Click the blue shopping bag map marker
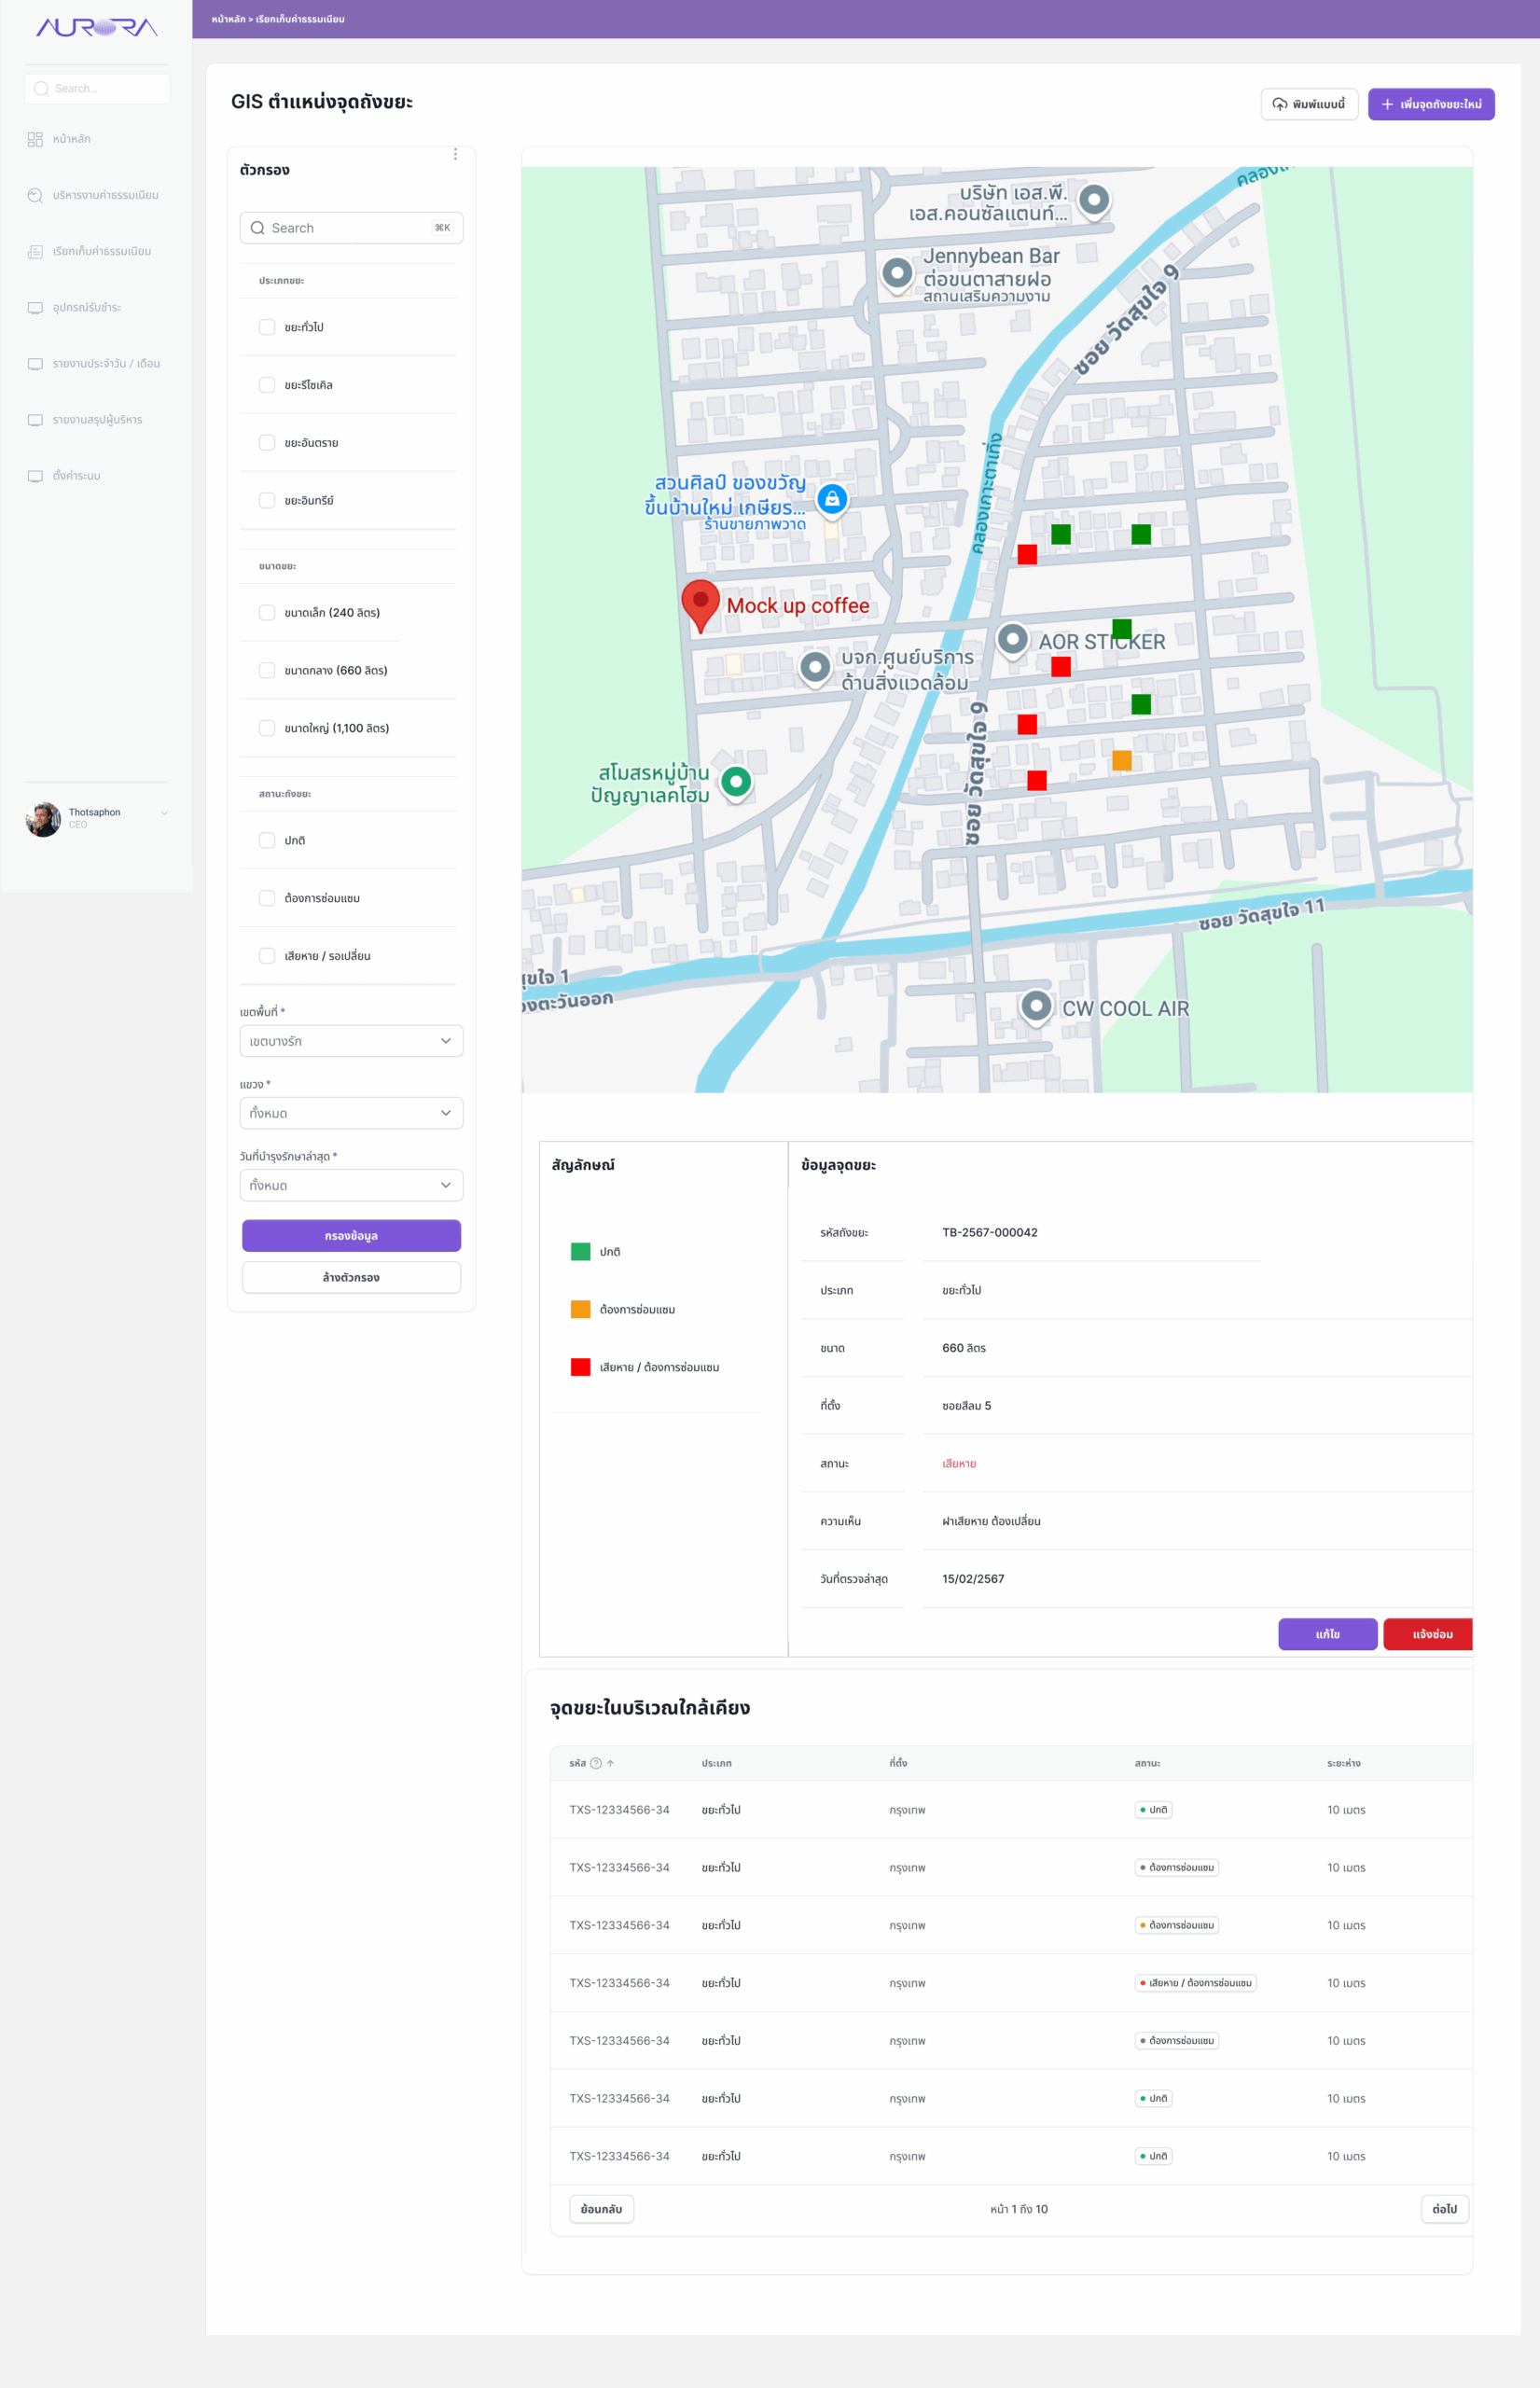This screenshot has width=1540, height=2388. coord(831,498)
